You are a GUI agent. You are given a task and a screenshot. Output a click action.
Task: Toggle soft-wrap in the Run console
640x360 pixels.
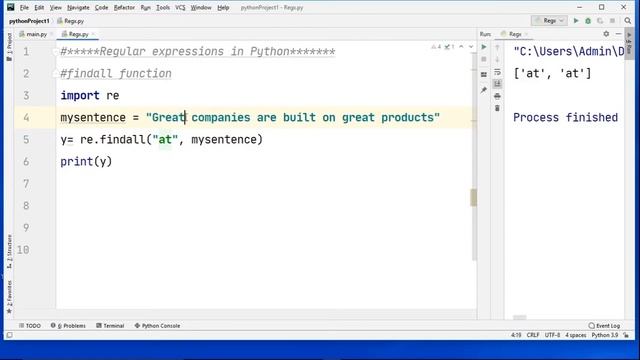tap(497, 72)
